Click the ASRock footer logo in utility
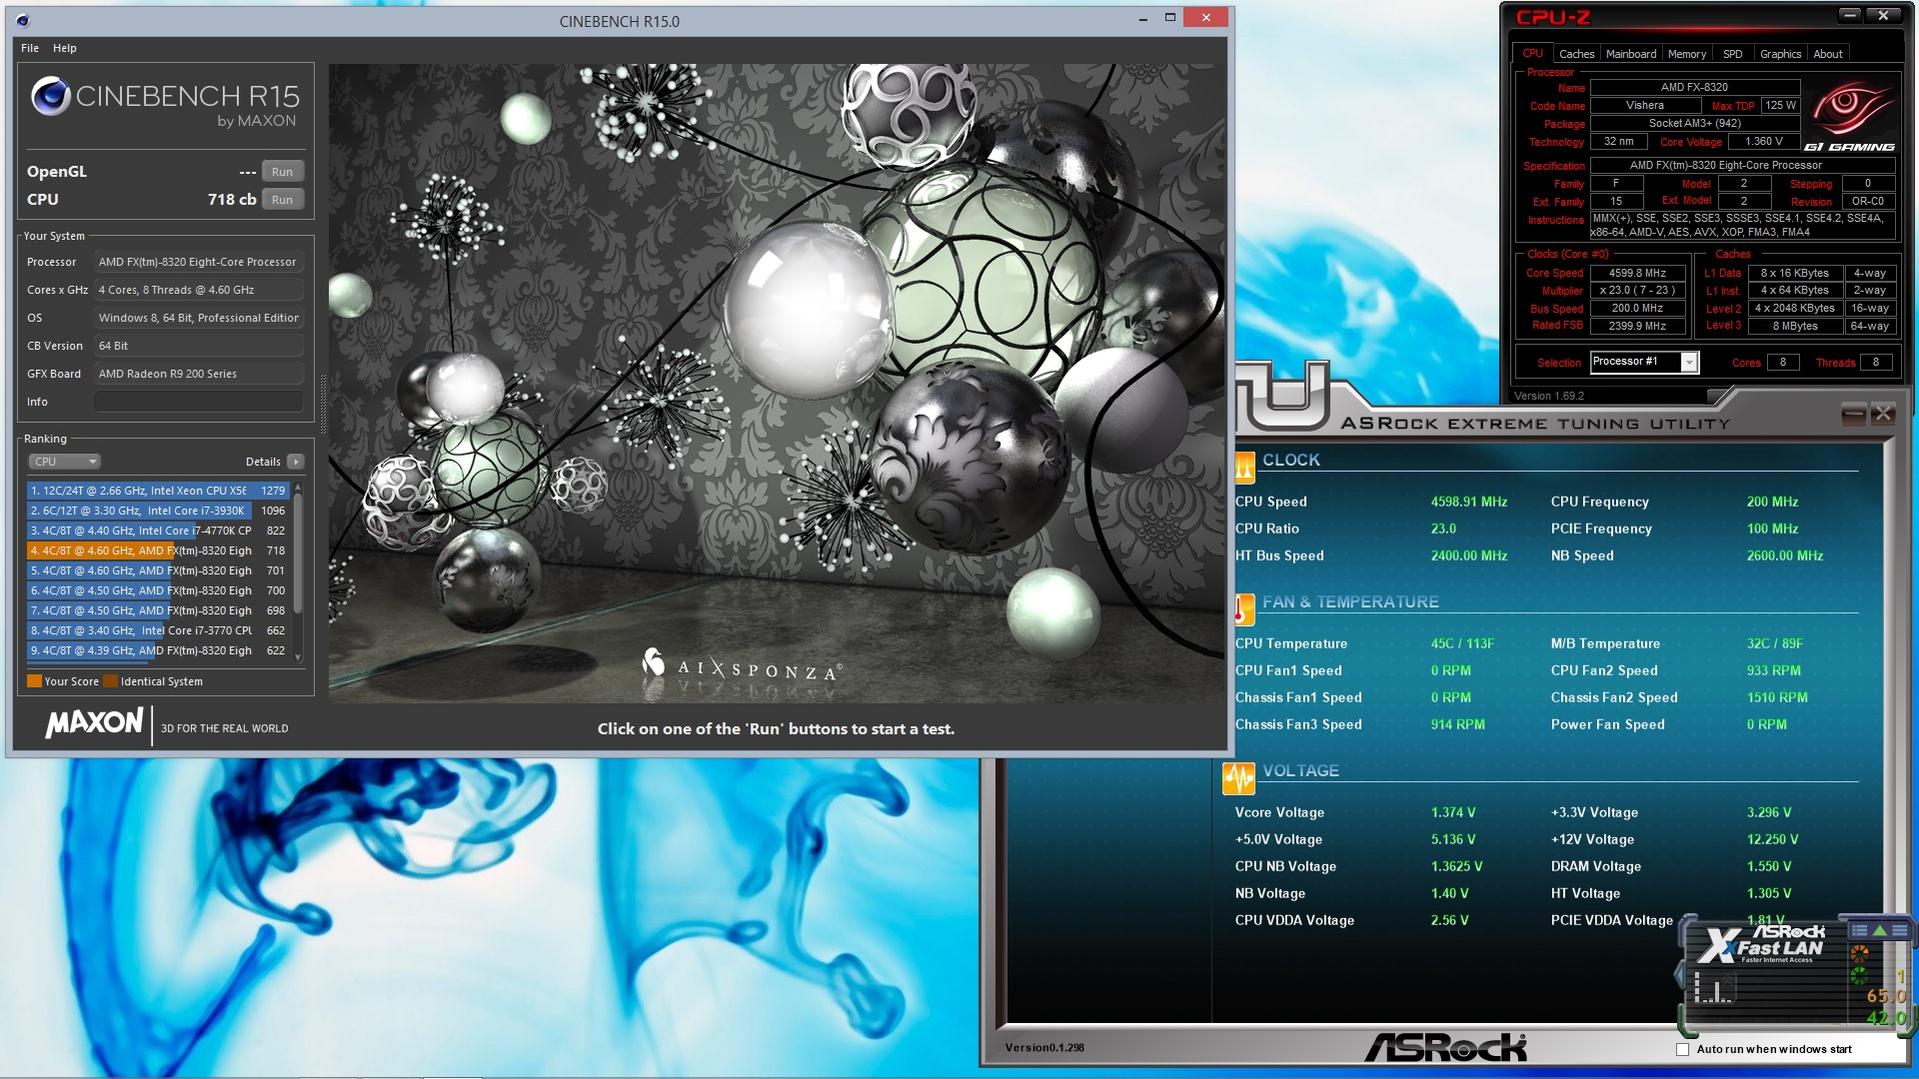1919x1079 pixels. [x=1445, y=1048]
